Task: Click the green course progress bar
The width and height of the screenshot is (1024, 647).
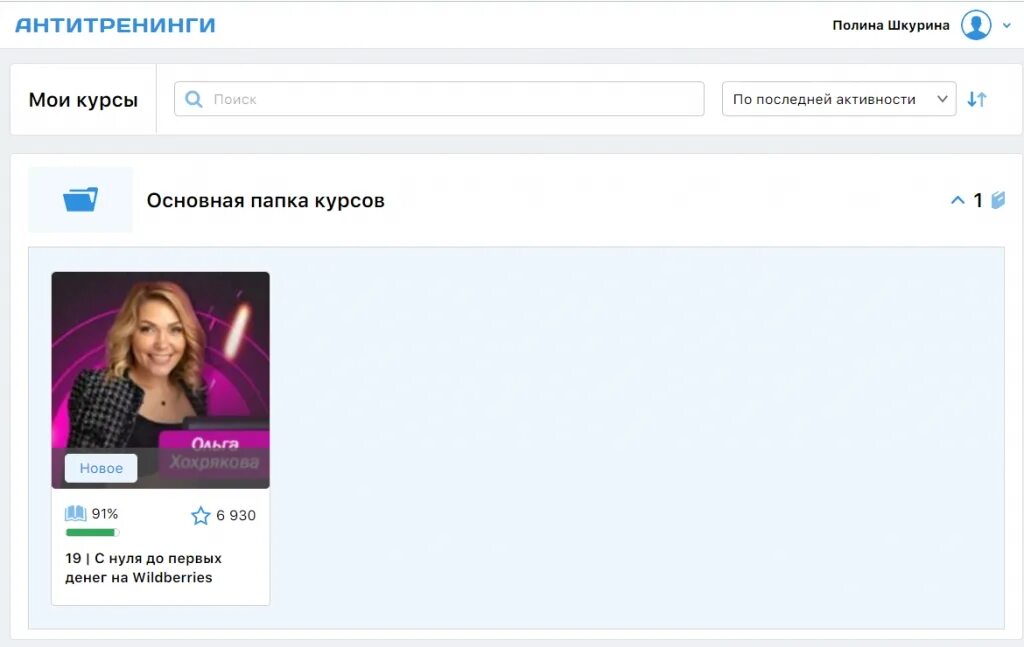Action: pos(92,532)
